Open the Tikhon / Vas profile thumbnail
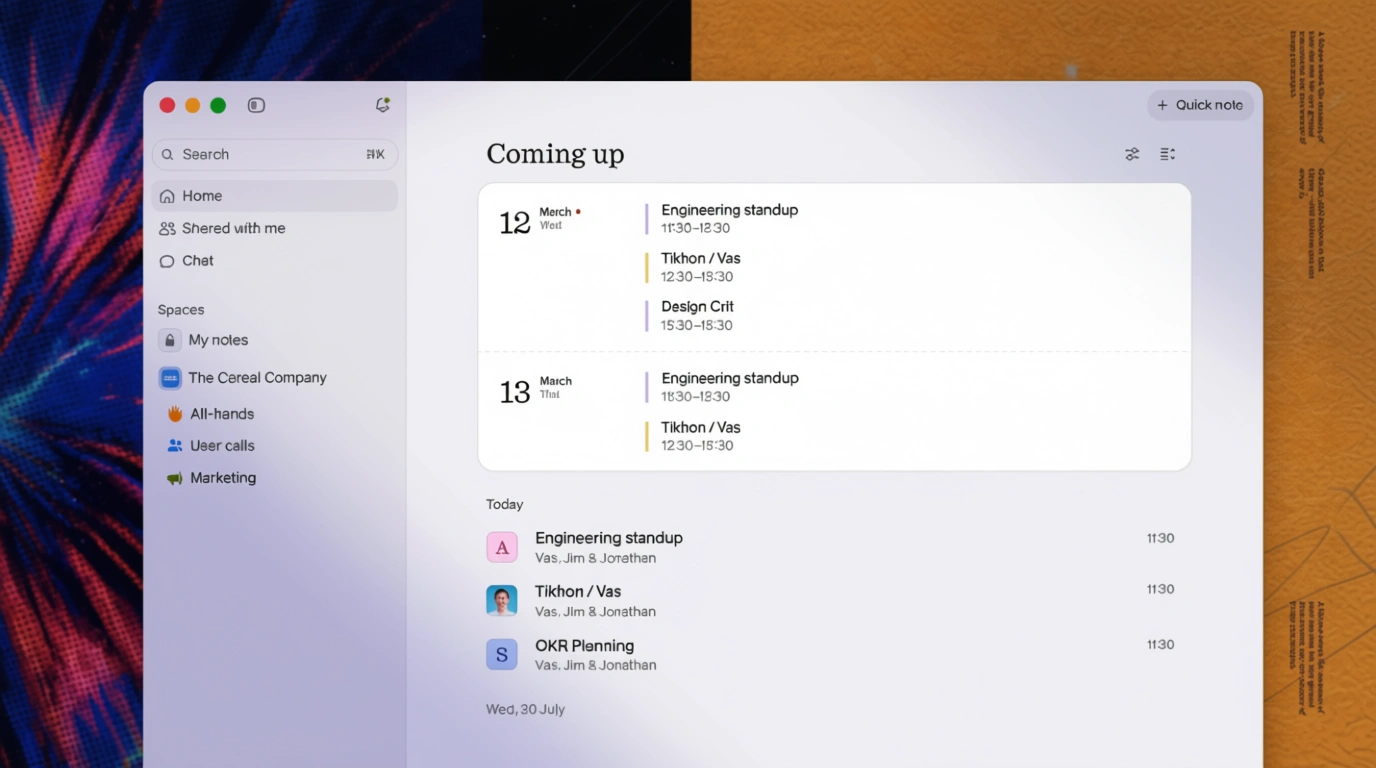Screen dimensions: 1376x768 click(x=502, y=601)
